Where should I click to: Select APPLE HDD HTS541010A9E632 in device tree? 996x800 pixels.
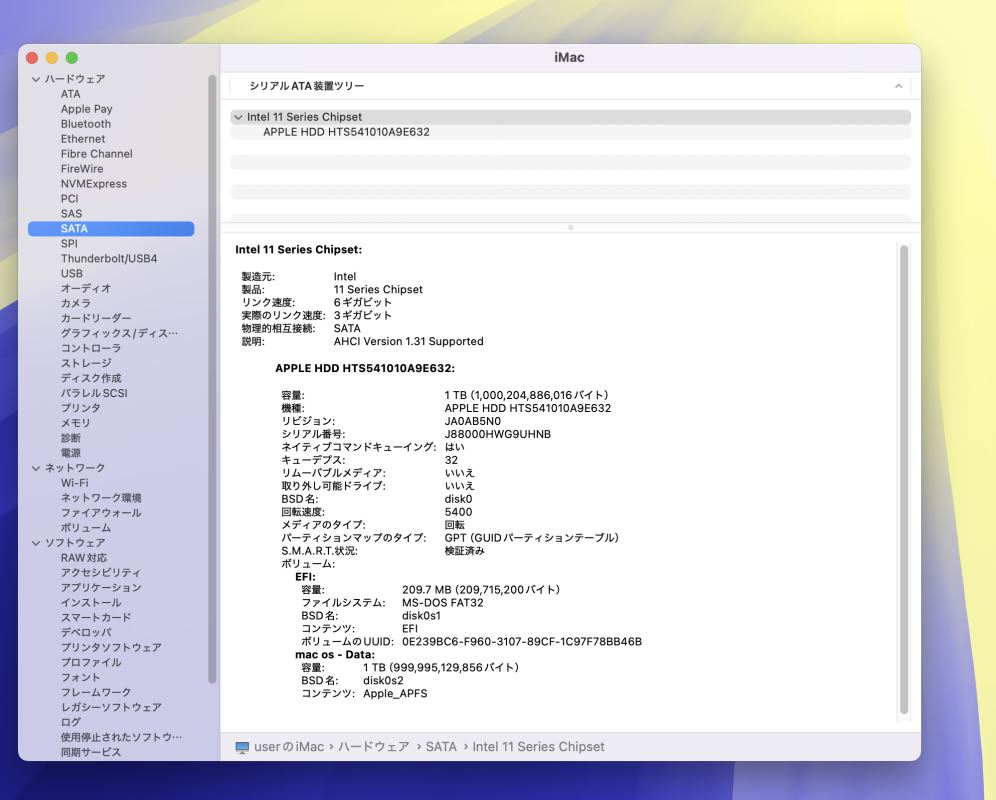click(x=346, y=132)
